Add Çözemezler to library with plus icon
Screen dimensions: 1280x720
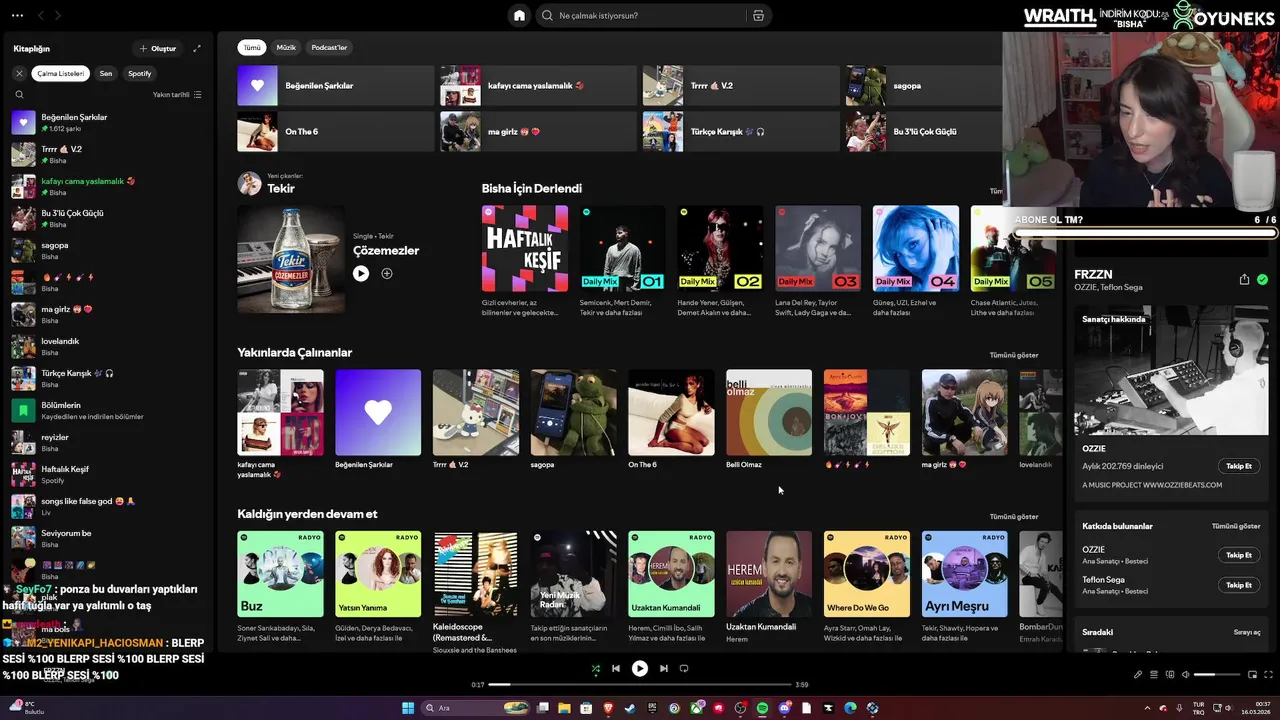[387, 273]
